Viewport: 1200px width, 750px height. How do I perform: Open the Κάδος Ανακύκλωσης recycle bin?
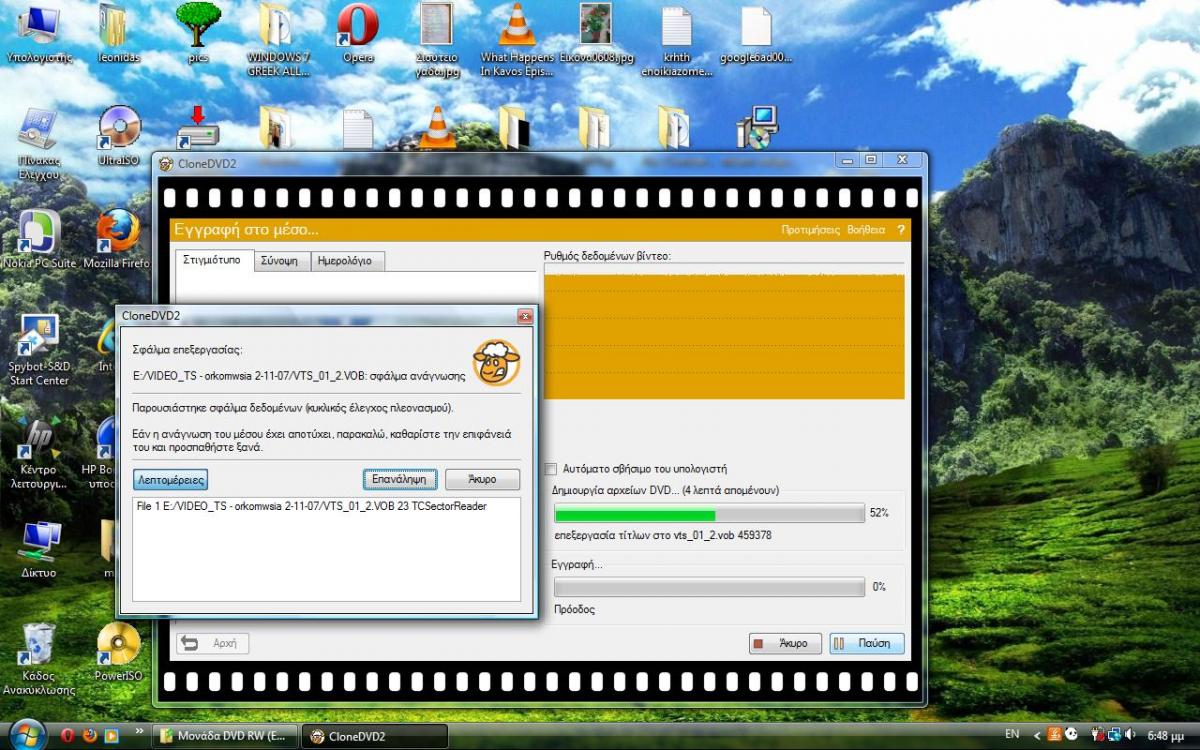point(38,658)
